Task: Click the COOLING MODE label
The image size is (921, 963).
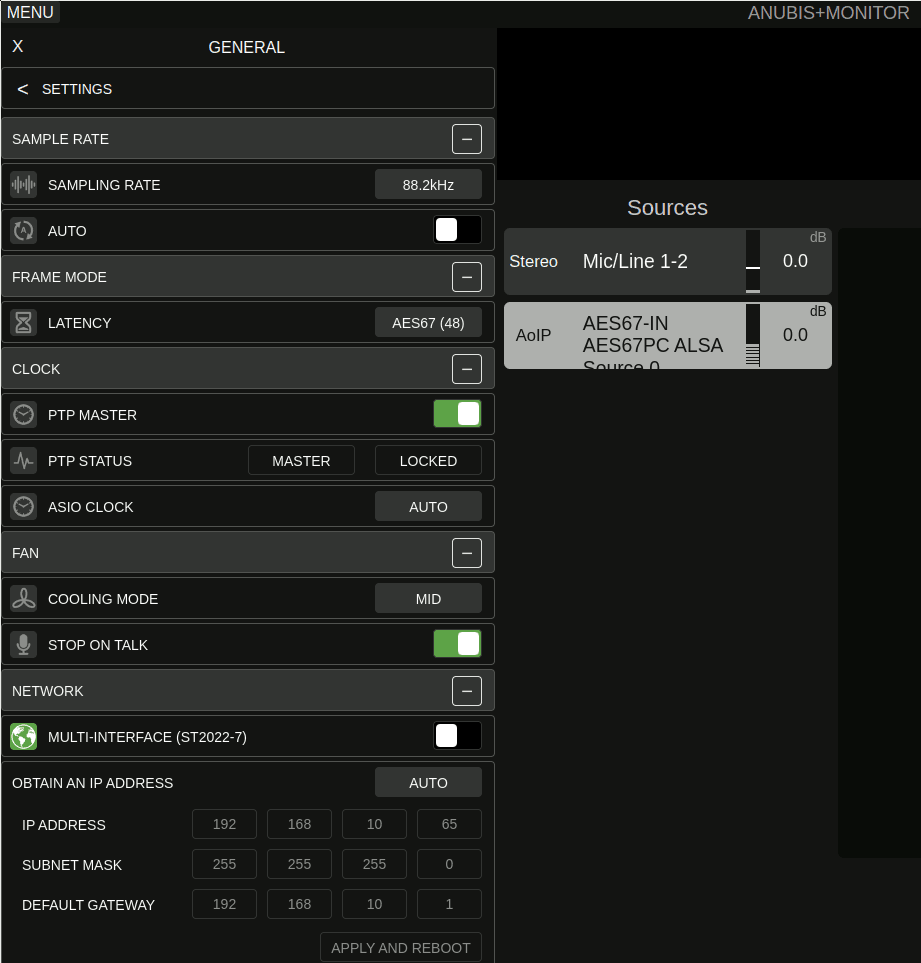Action: tap(103, 599)
